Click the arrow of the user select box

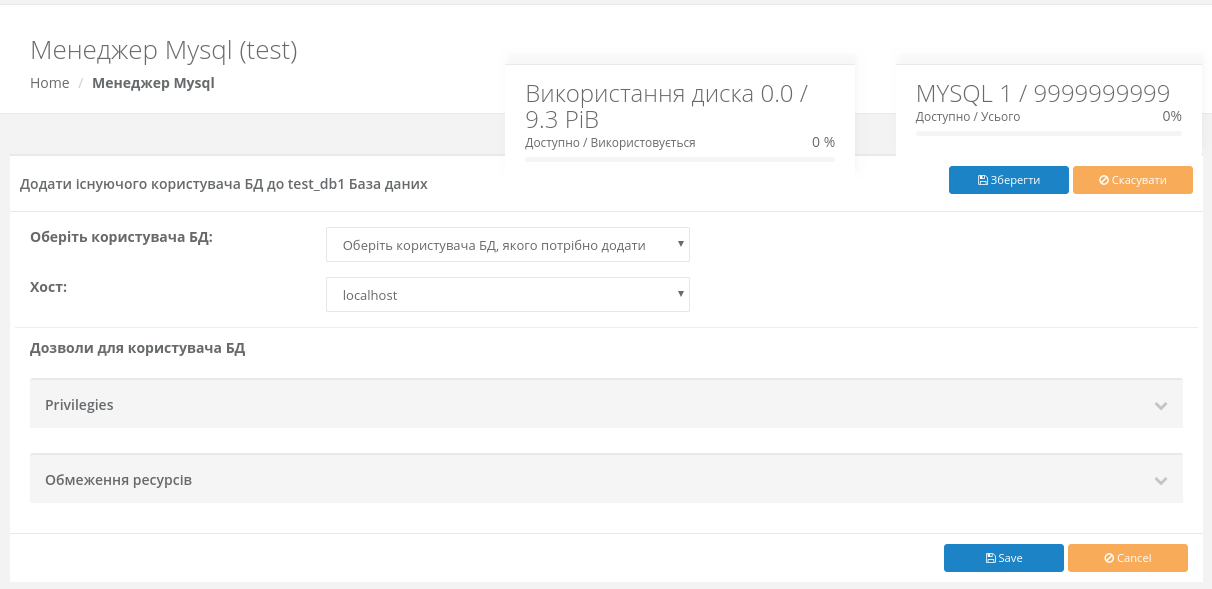click(x=680, y=243)
